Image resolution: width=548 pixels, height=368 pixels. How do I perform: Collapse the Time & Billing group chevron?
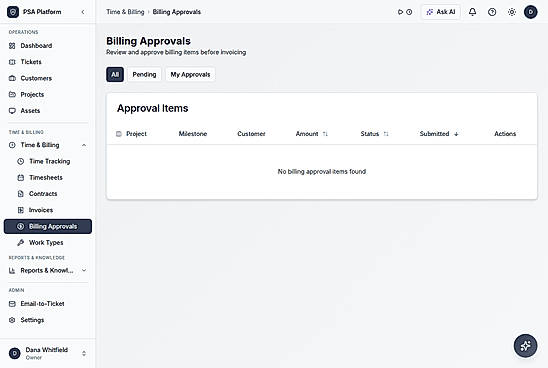click(84, 145)
